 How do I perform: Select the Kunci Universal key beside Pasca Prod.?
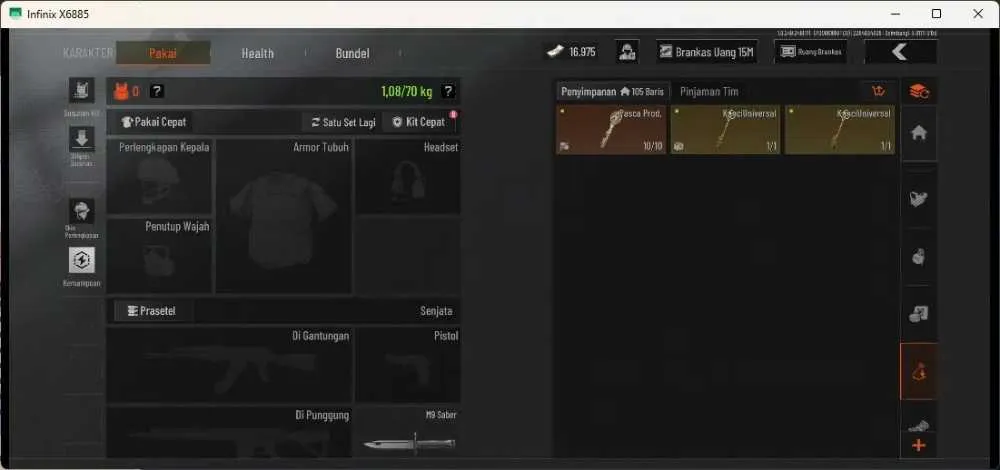[725, 130]
